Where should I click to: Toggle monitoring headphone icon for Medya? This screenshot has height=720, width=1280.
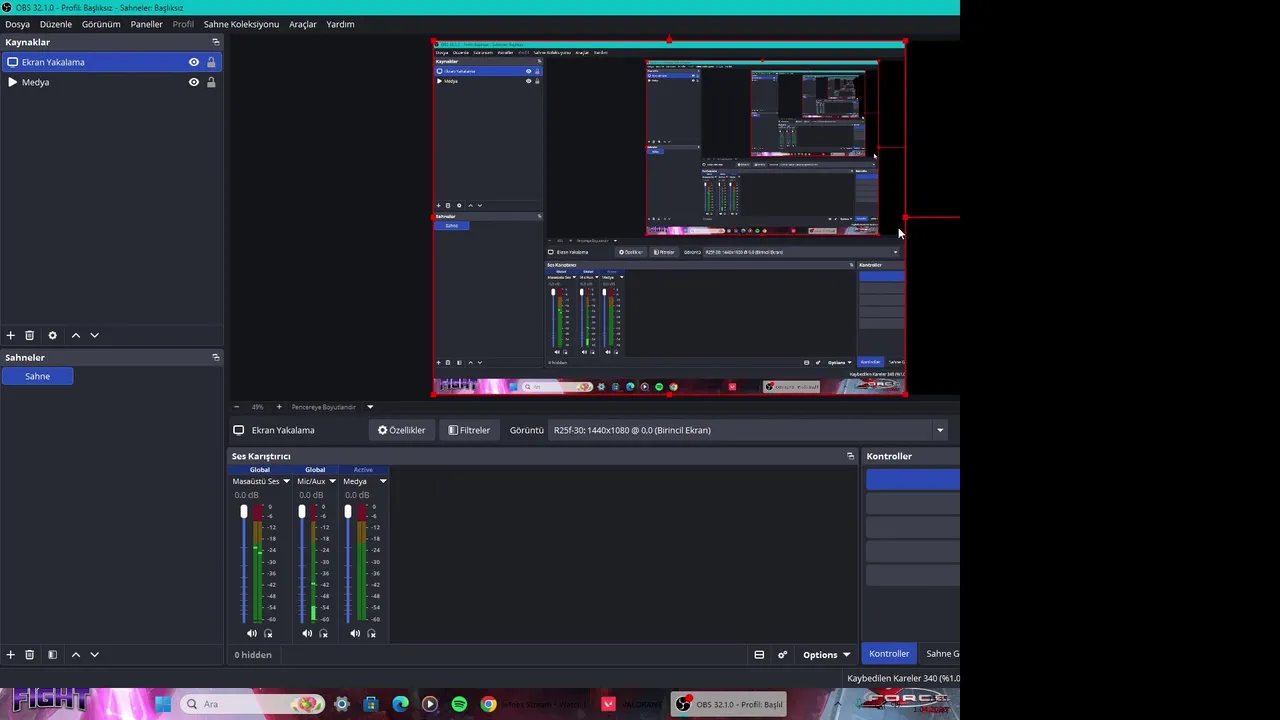[x=372, y=633]
